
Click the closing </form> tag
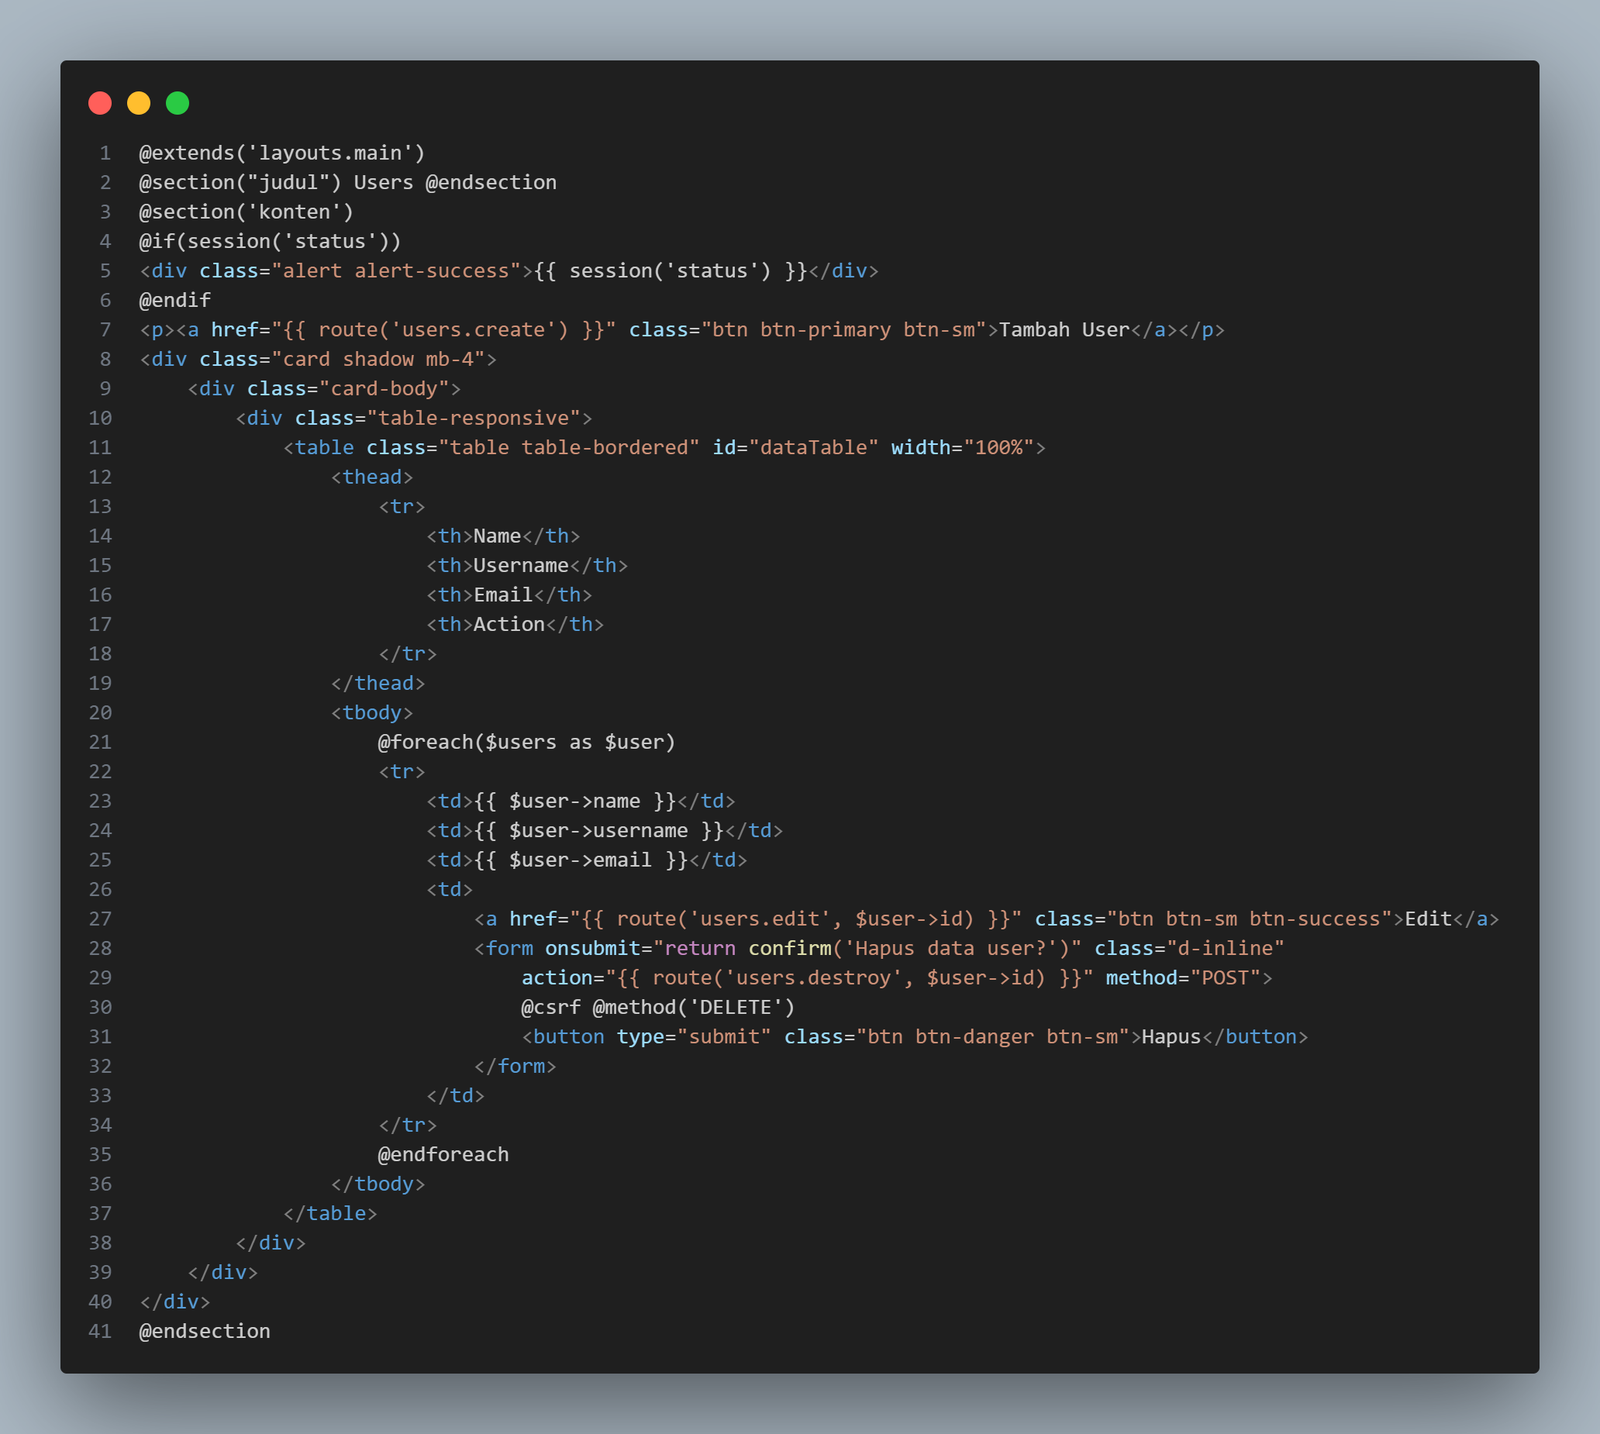(515, 1066)
